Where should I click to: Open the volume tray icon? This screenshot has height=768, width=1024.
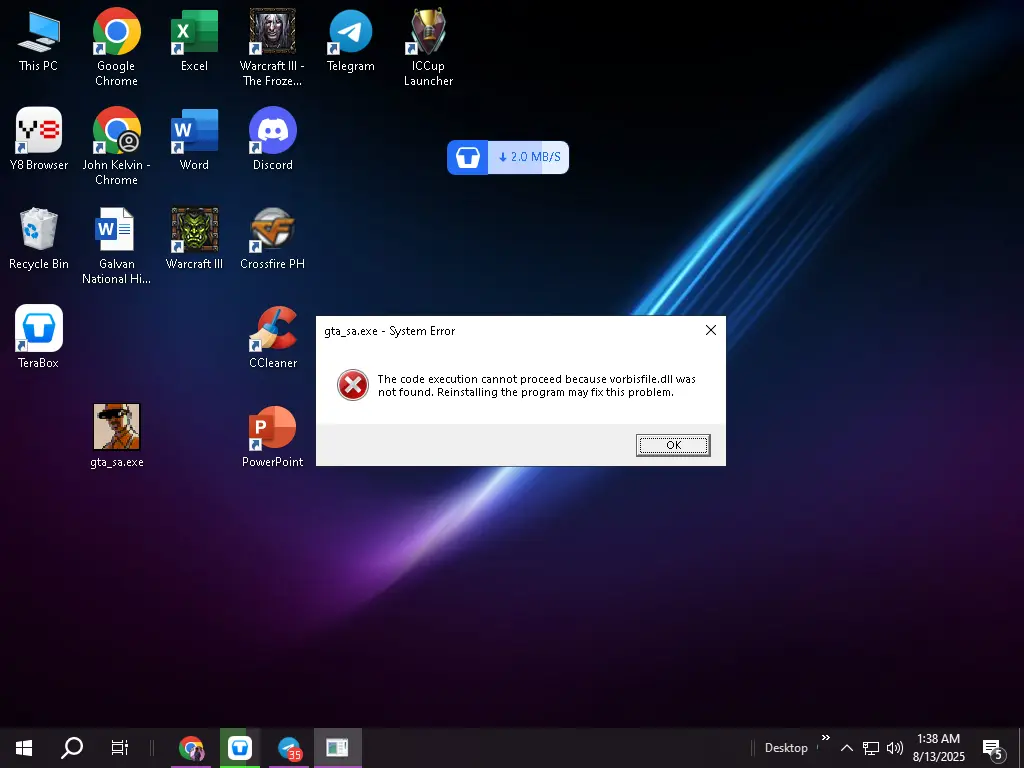(x=895, y=748)
